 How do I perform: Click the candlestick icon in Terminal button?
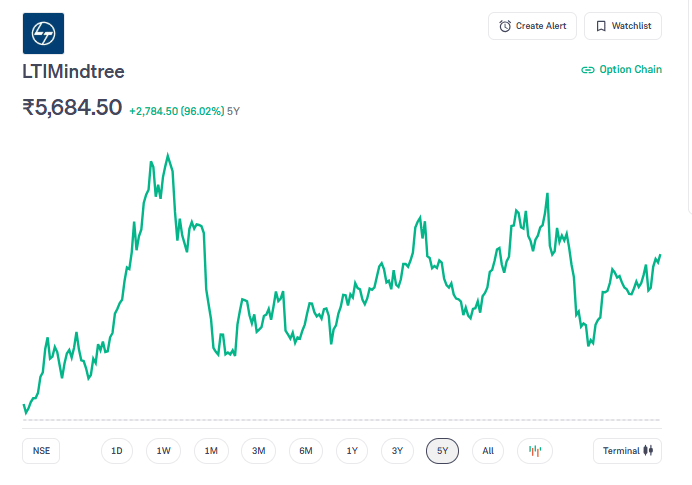click(649, 451)
